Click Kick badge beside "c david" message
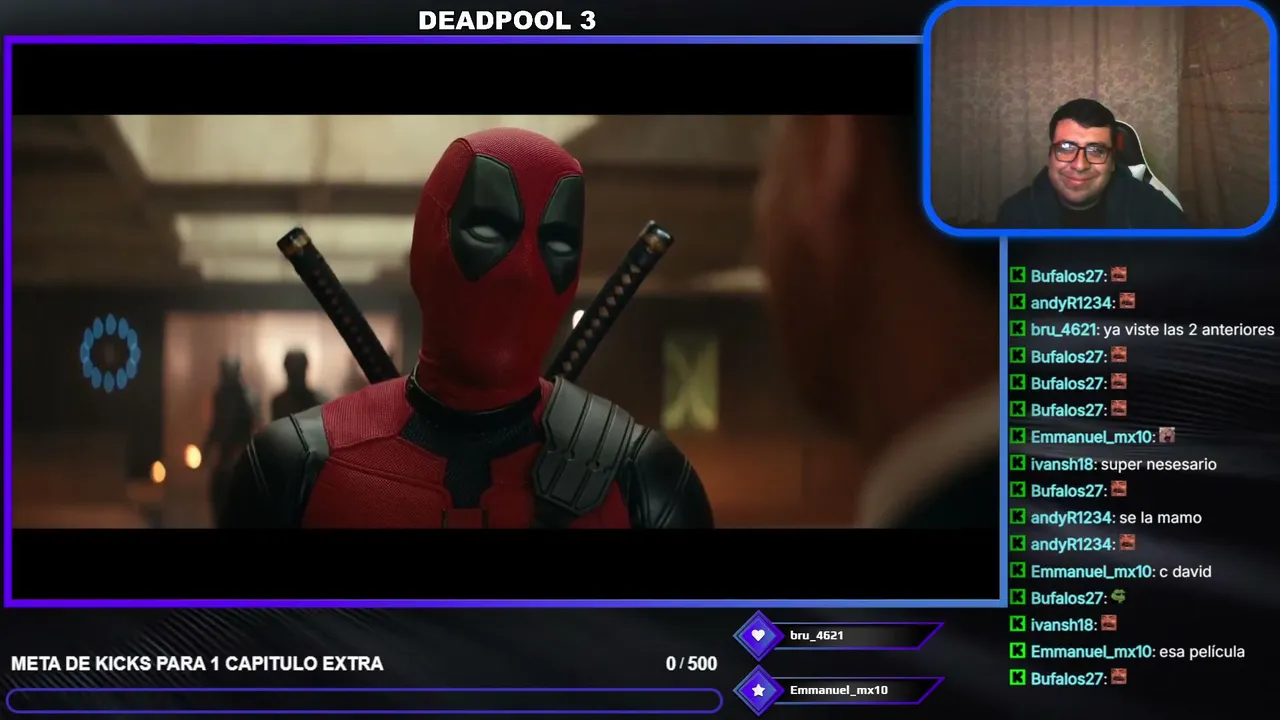The width and height of the screenshot is (1280, 720). (1017, 571)
